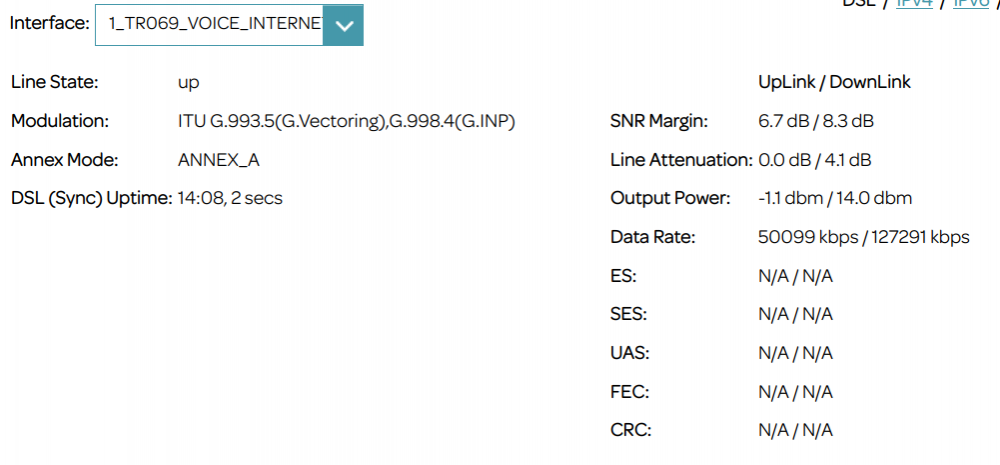Click the UpLink / DownLink column header

click(x=834, y=82)
